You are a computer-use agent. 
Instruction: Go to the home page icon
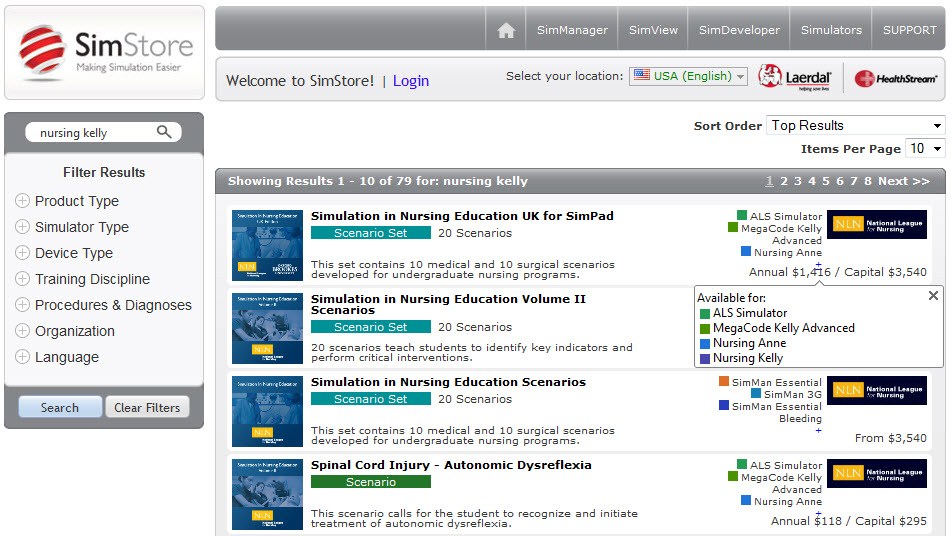pyautogui.click(x=506, y=30)
